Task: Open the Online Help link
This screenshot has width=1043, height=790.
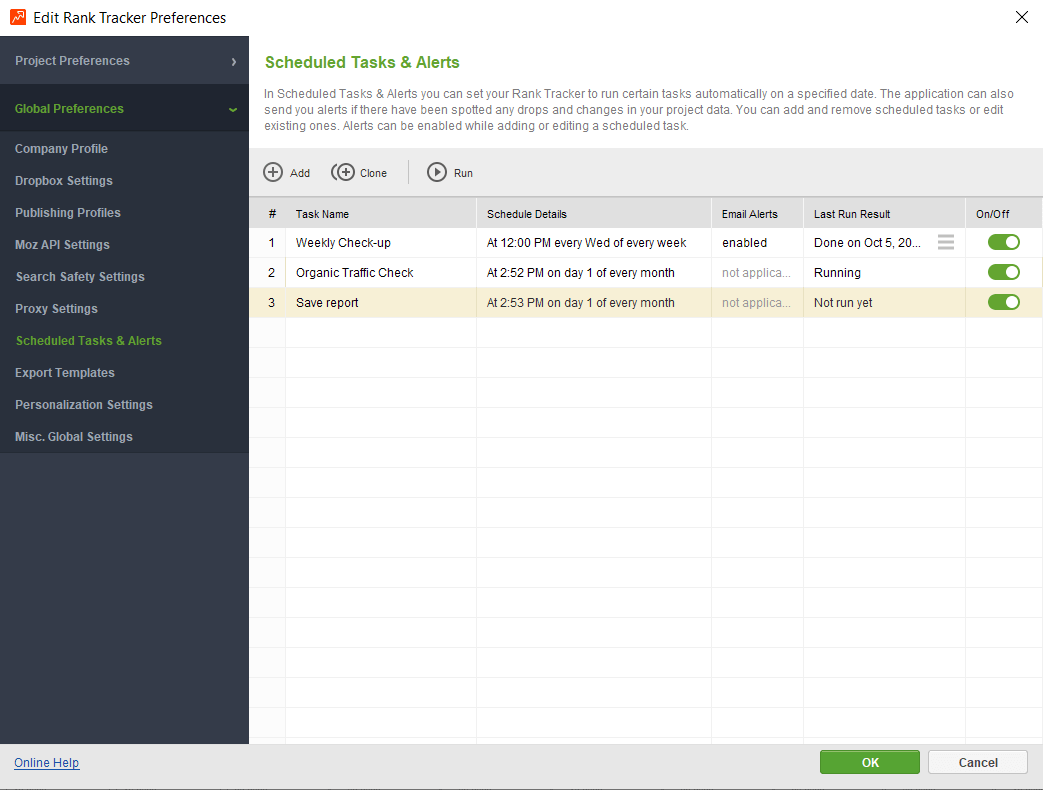Action: click(47, 763)
